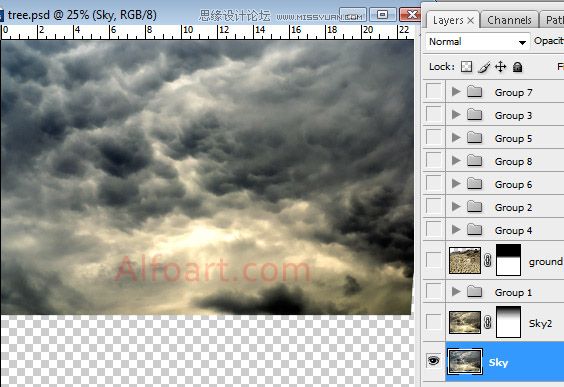564x387 pixels.
Task: Select the Group 1 layer name
Action: [513, 293]
